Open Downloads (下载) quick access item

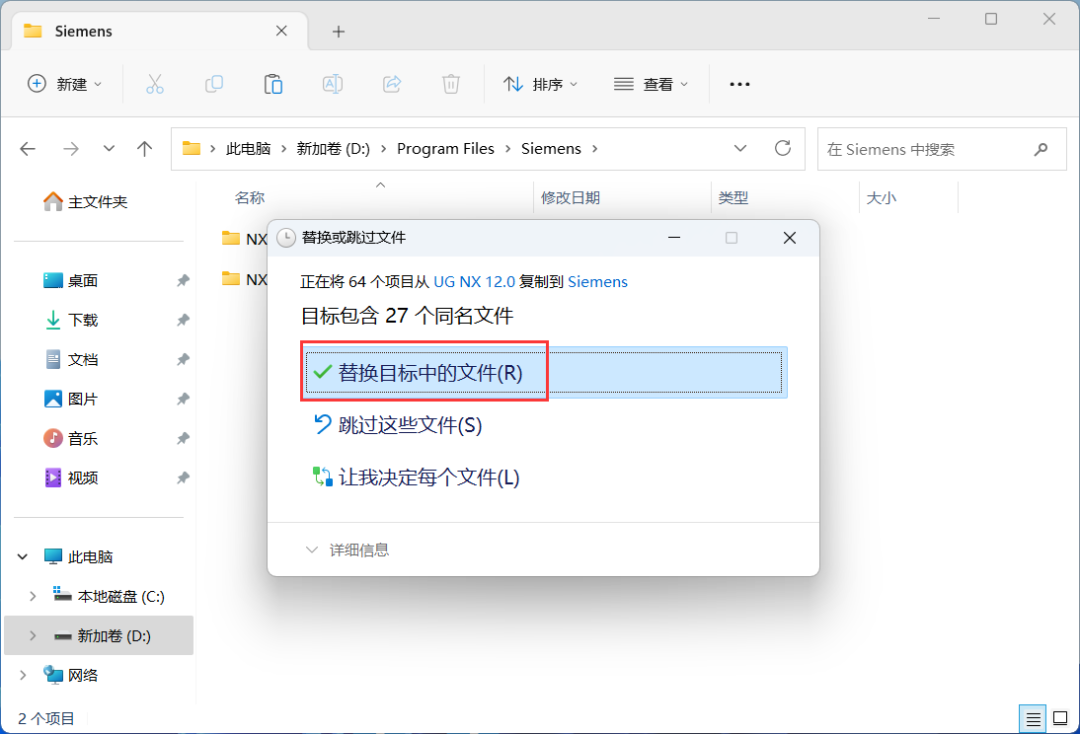coord(71,319)
